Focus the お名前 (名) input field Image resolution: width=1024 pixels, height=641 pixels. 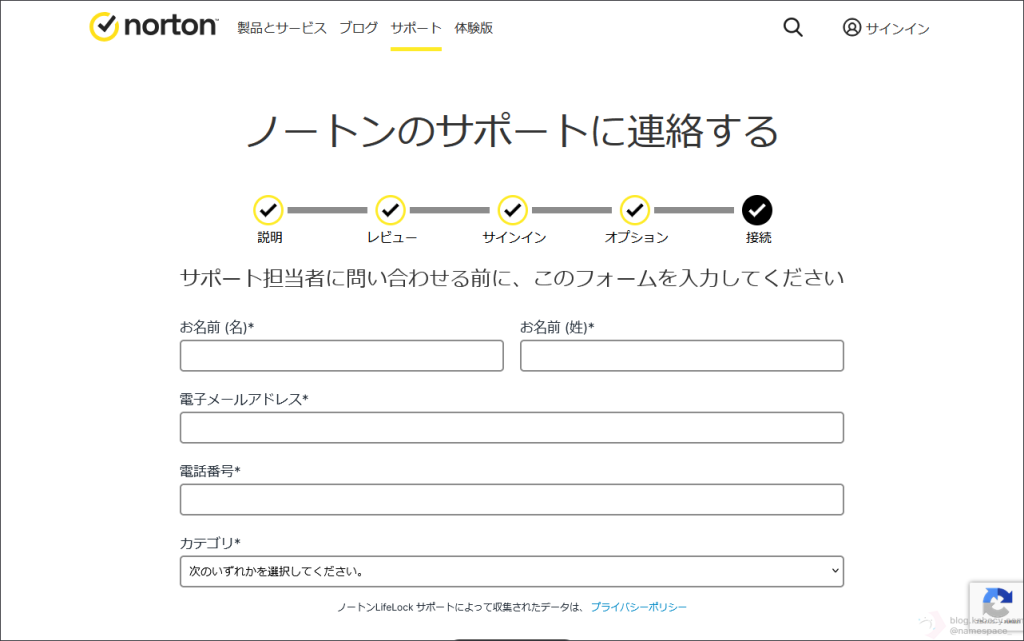[x=341, y=356]
